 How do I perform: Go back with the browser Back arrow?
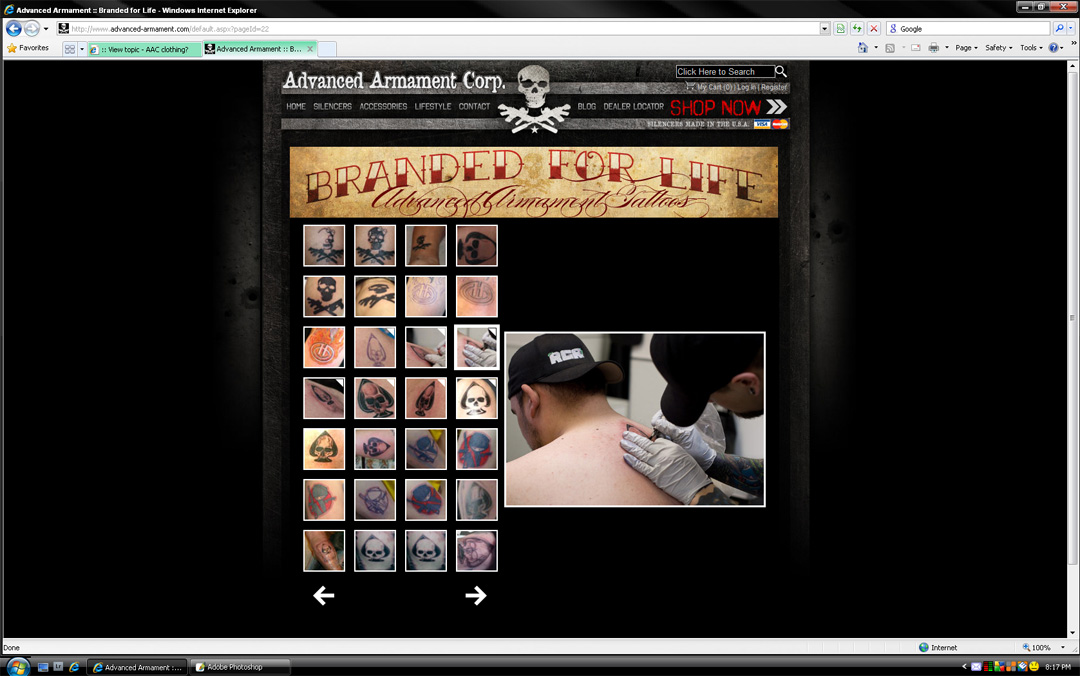pyautogui.click(x=14, y=29)
